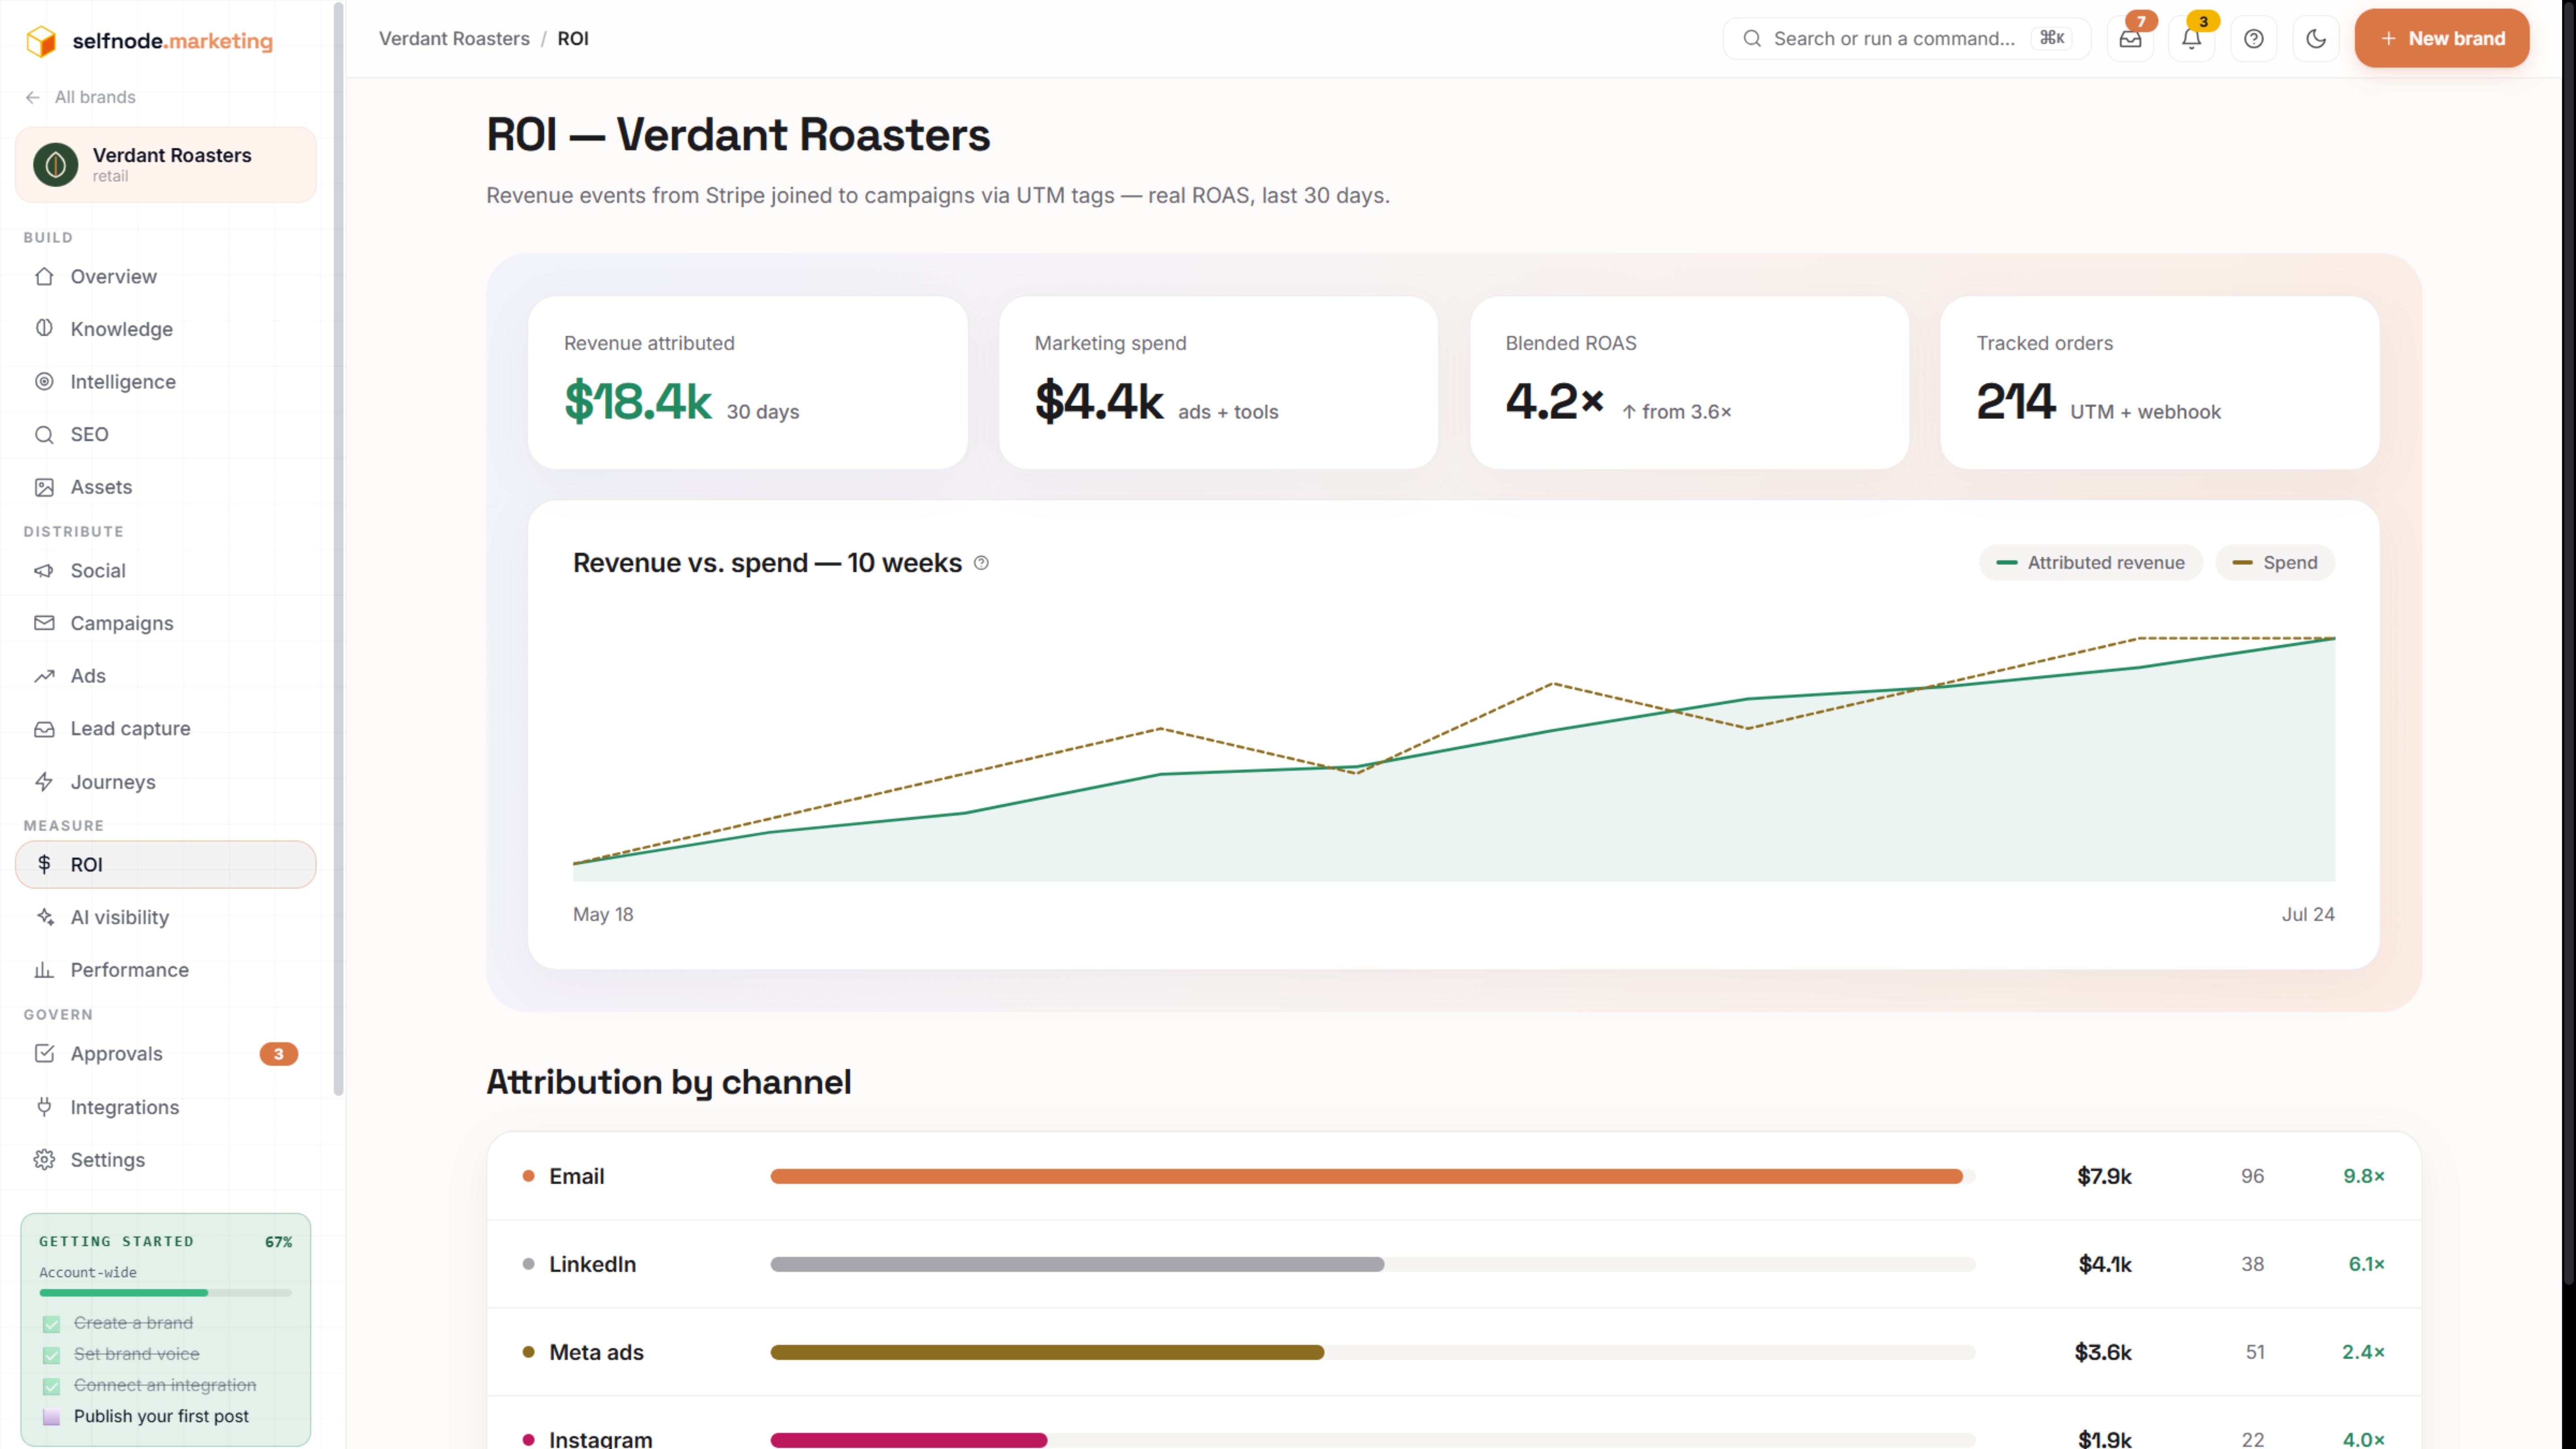Click the Meta ads row label

(x=596, y=1352)
